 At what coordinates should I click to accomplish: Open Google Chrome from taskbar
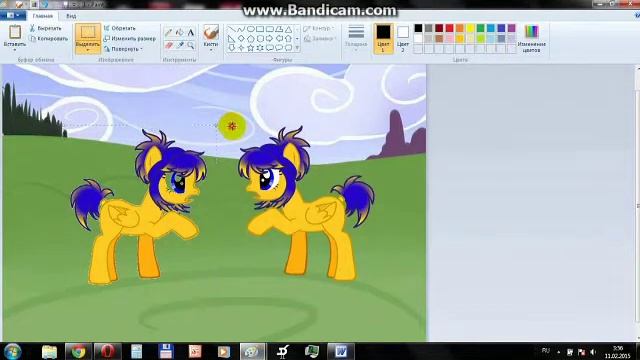click(x=78, y=351)
